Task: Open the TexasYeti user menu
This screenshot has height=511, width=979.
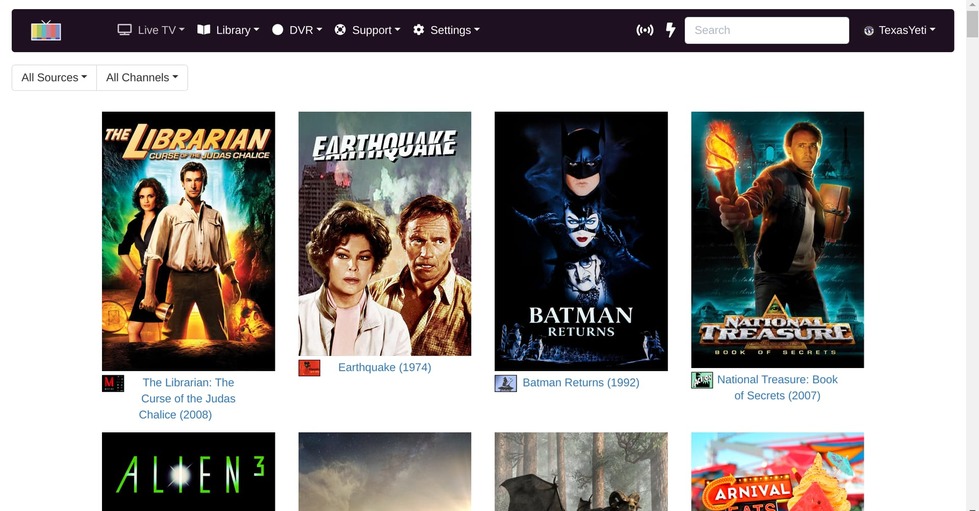Action: 900,30
